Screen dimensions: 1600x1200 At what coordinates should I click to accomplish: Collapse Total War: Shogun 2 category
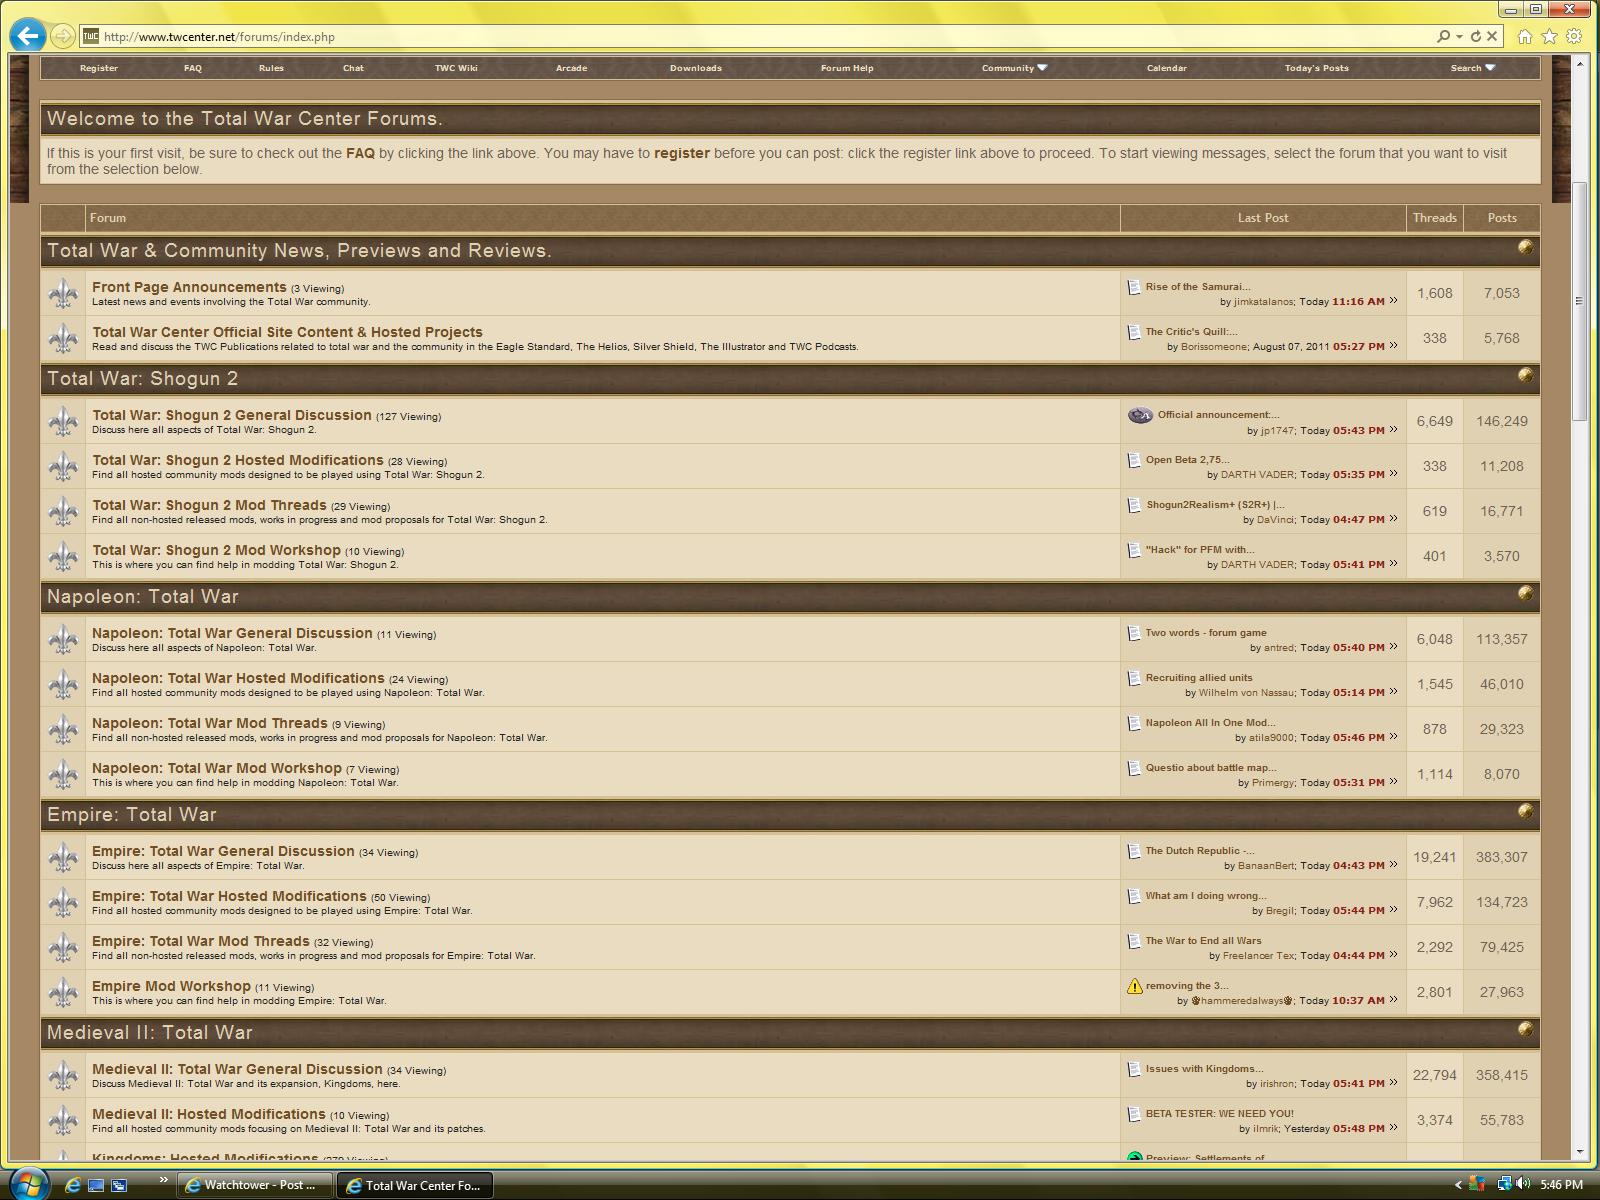click(x=1525, y=375)
